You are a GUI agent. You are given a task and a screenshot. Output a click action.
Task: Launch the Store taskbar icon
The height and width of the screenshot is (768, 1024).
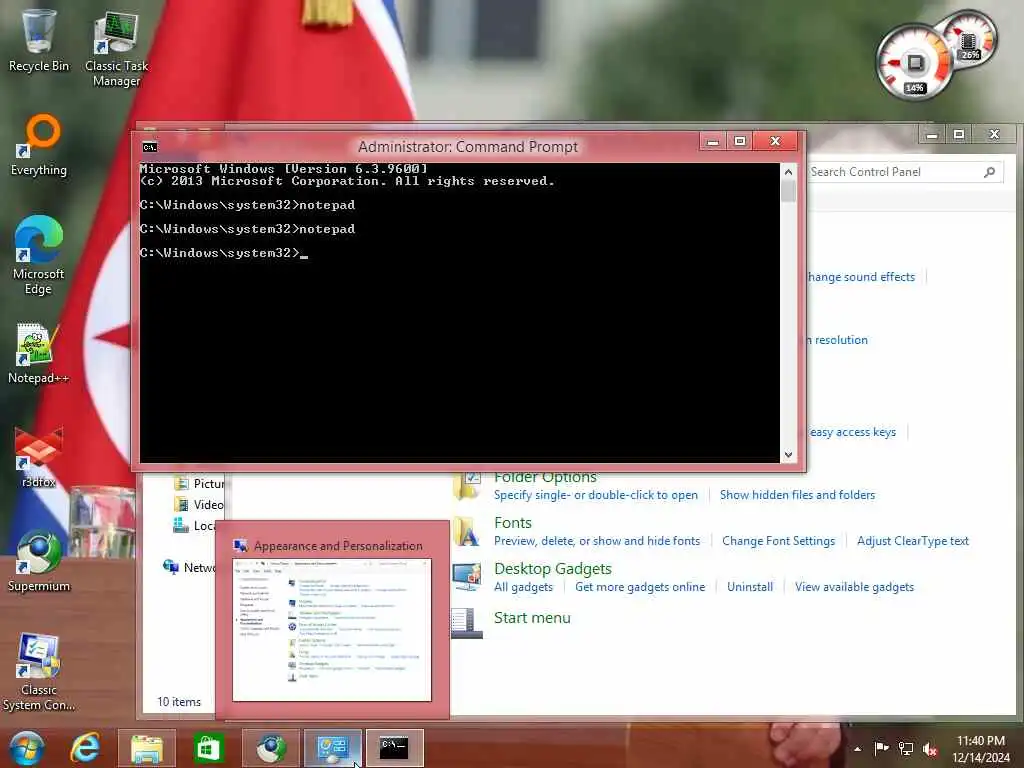tap(208, 748)
